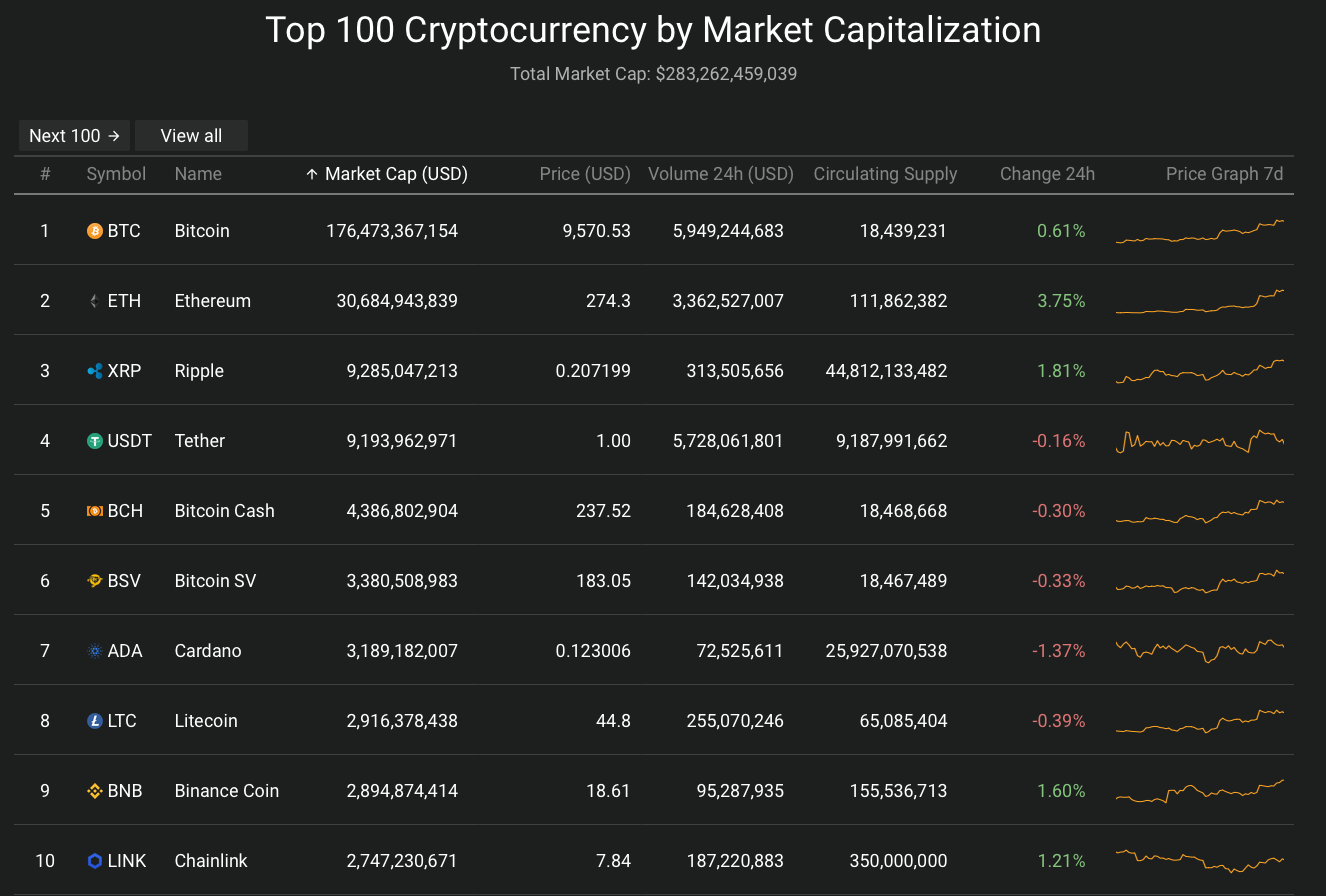Click Ethereum's 7-day price graph
Screen dimensions: 1326x896
click(1200, 301)
